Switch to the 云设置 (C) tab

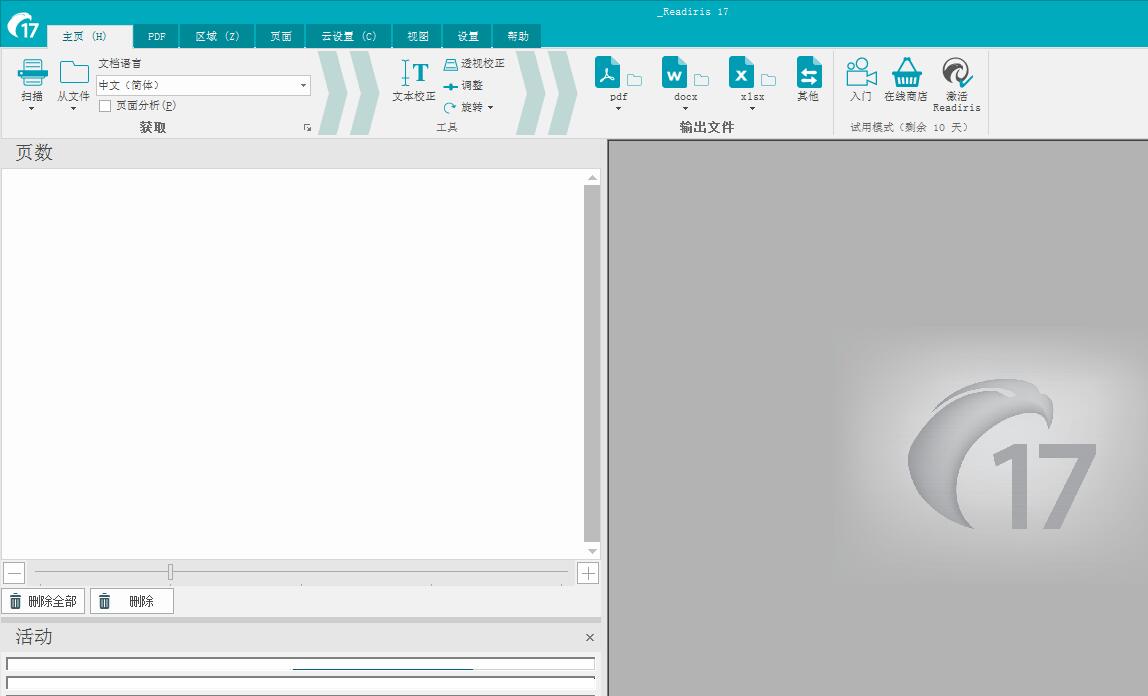[348, 36]
